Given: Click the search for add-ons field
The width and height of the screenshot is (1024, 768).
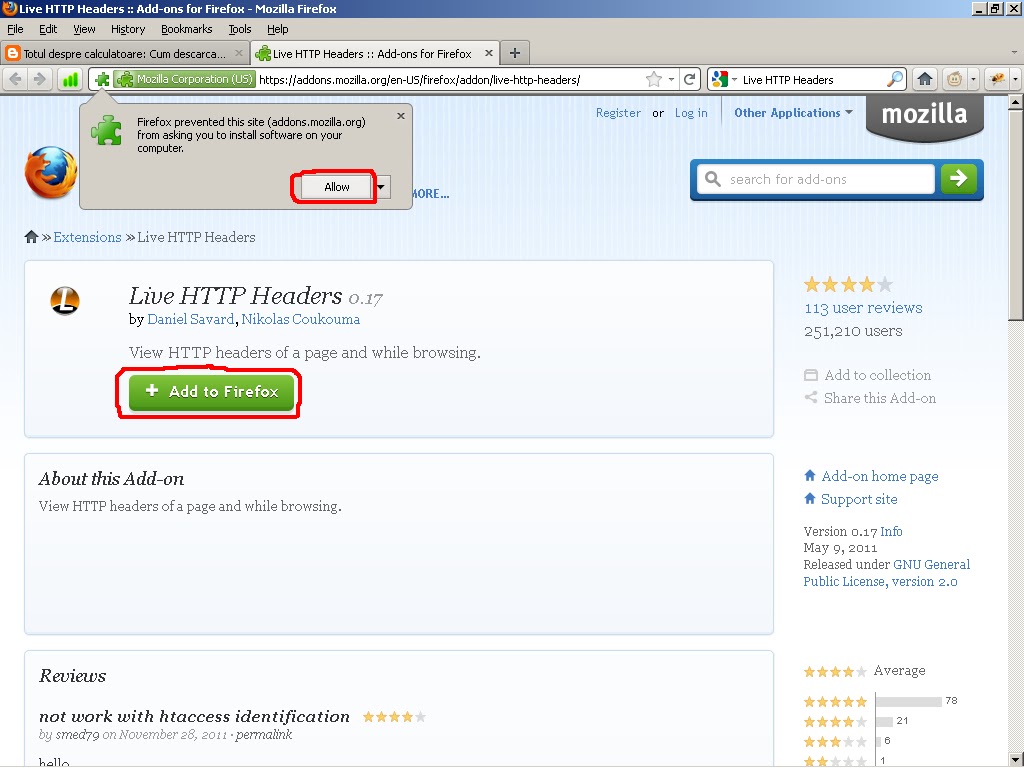Looking at the screenshot, I should (x=816, y=179).
